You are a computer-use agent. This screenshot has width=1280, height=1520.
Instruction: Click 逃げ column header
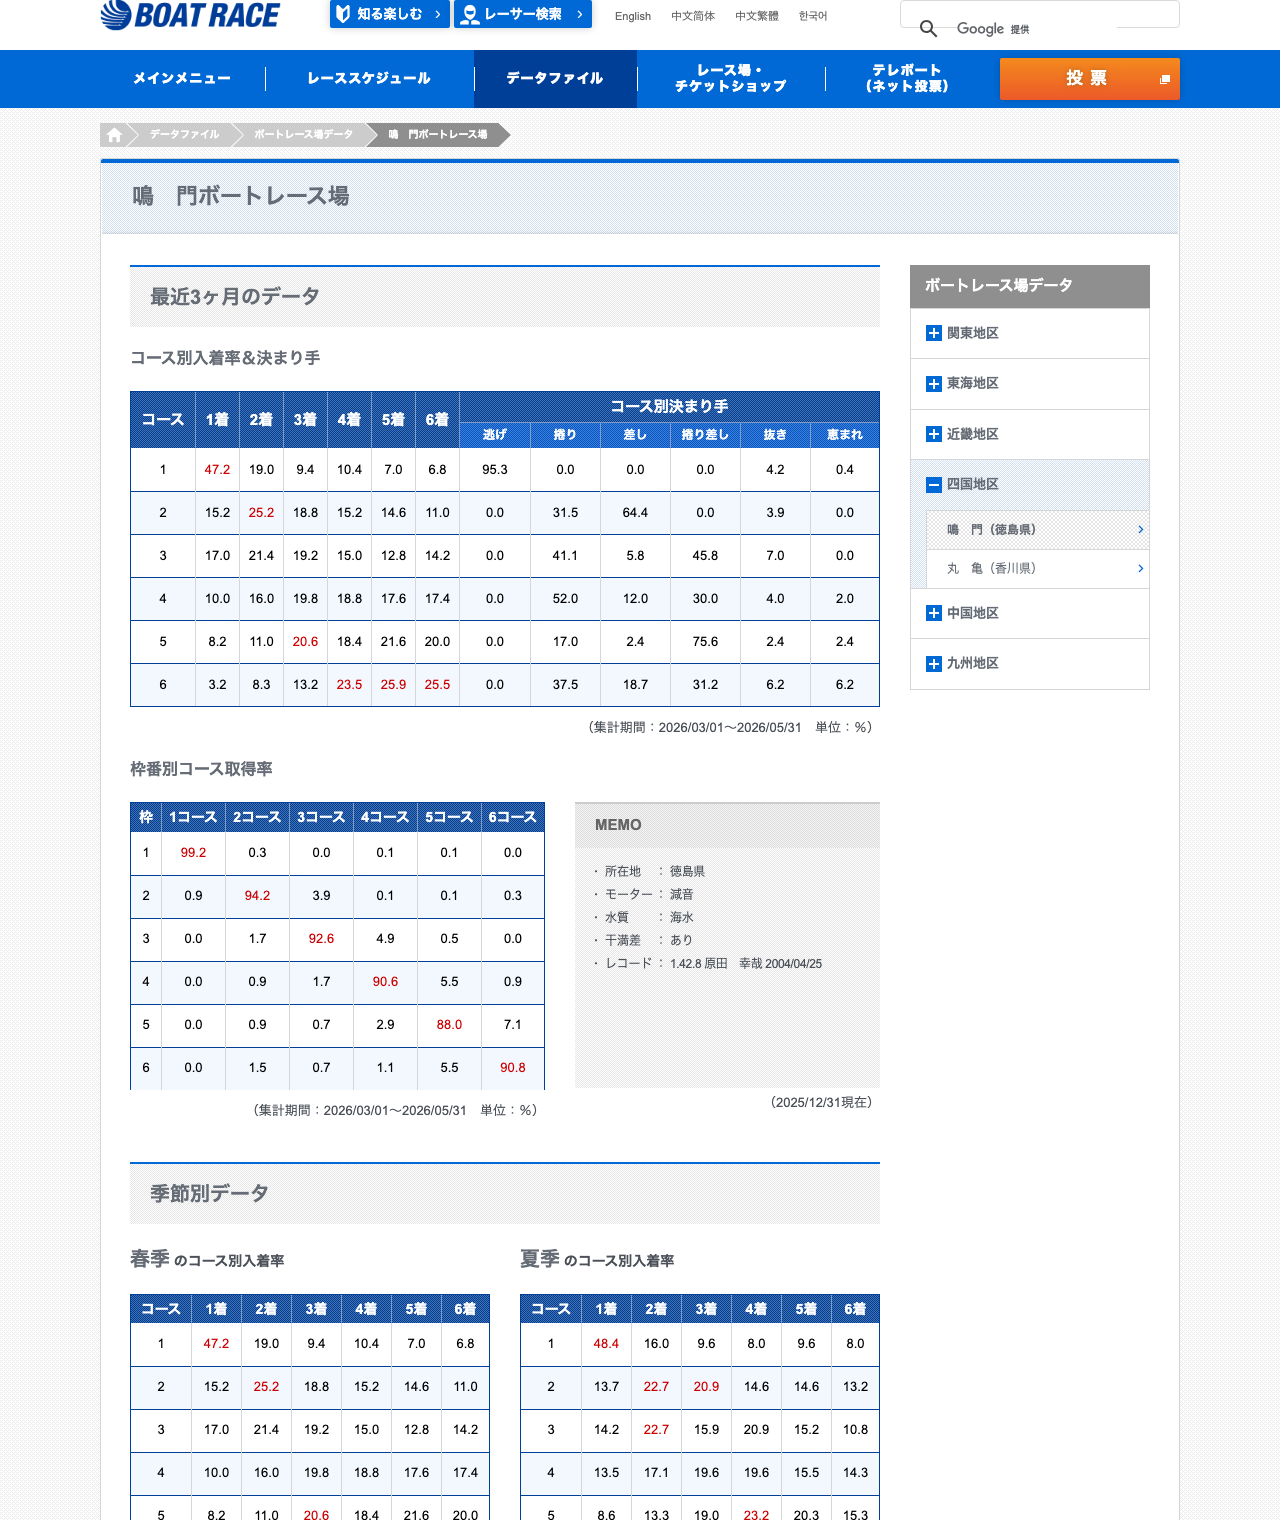[495, 435]
